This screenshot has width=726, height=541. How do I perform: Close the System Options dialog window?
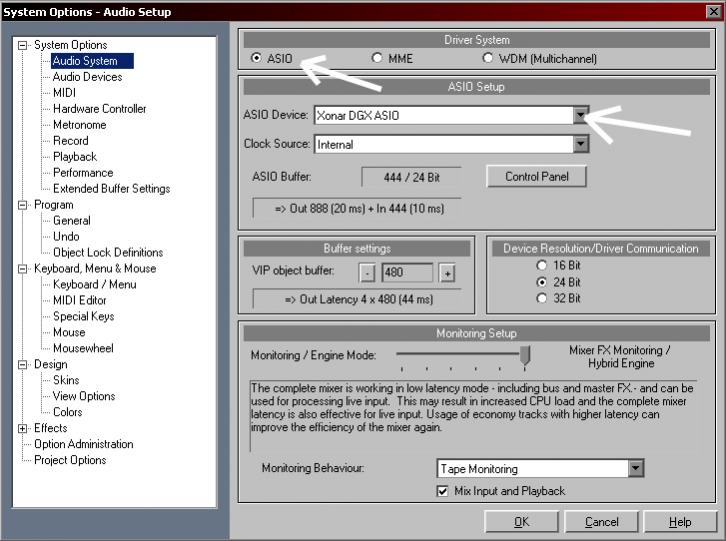click(x=711, y=12)
